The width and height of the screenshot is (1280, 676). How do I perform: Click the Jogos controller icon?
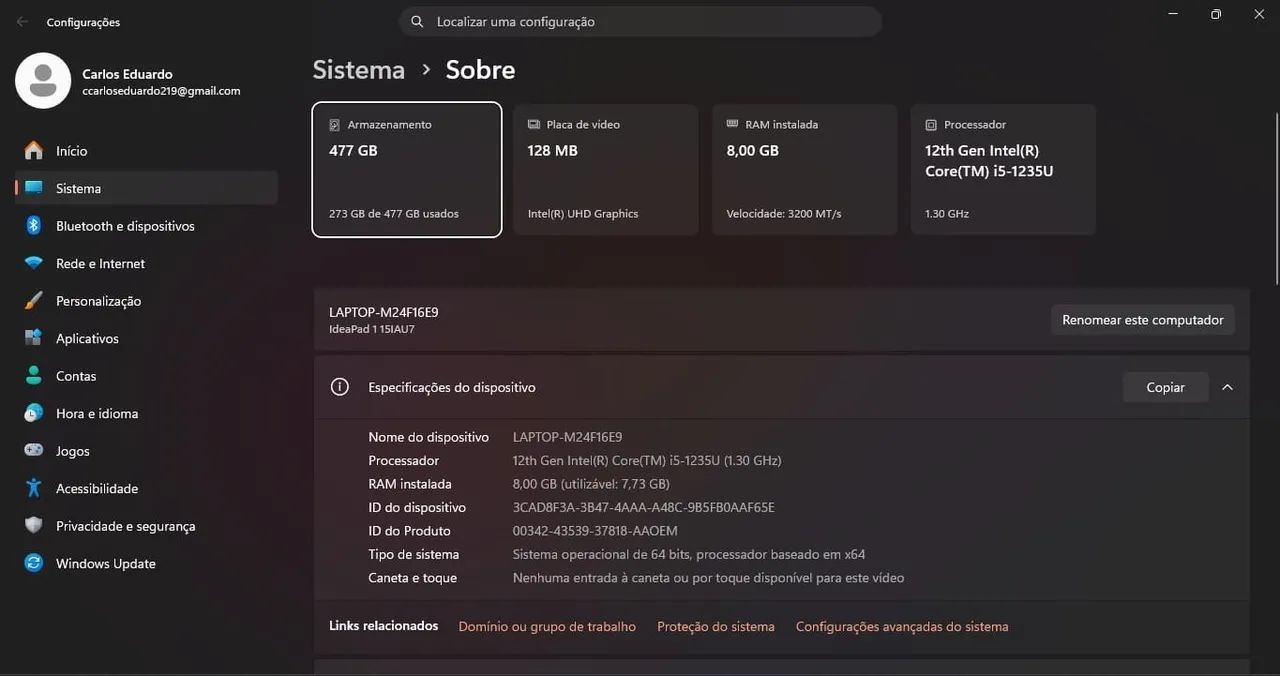point(34,451)
